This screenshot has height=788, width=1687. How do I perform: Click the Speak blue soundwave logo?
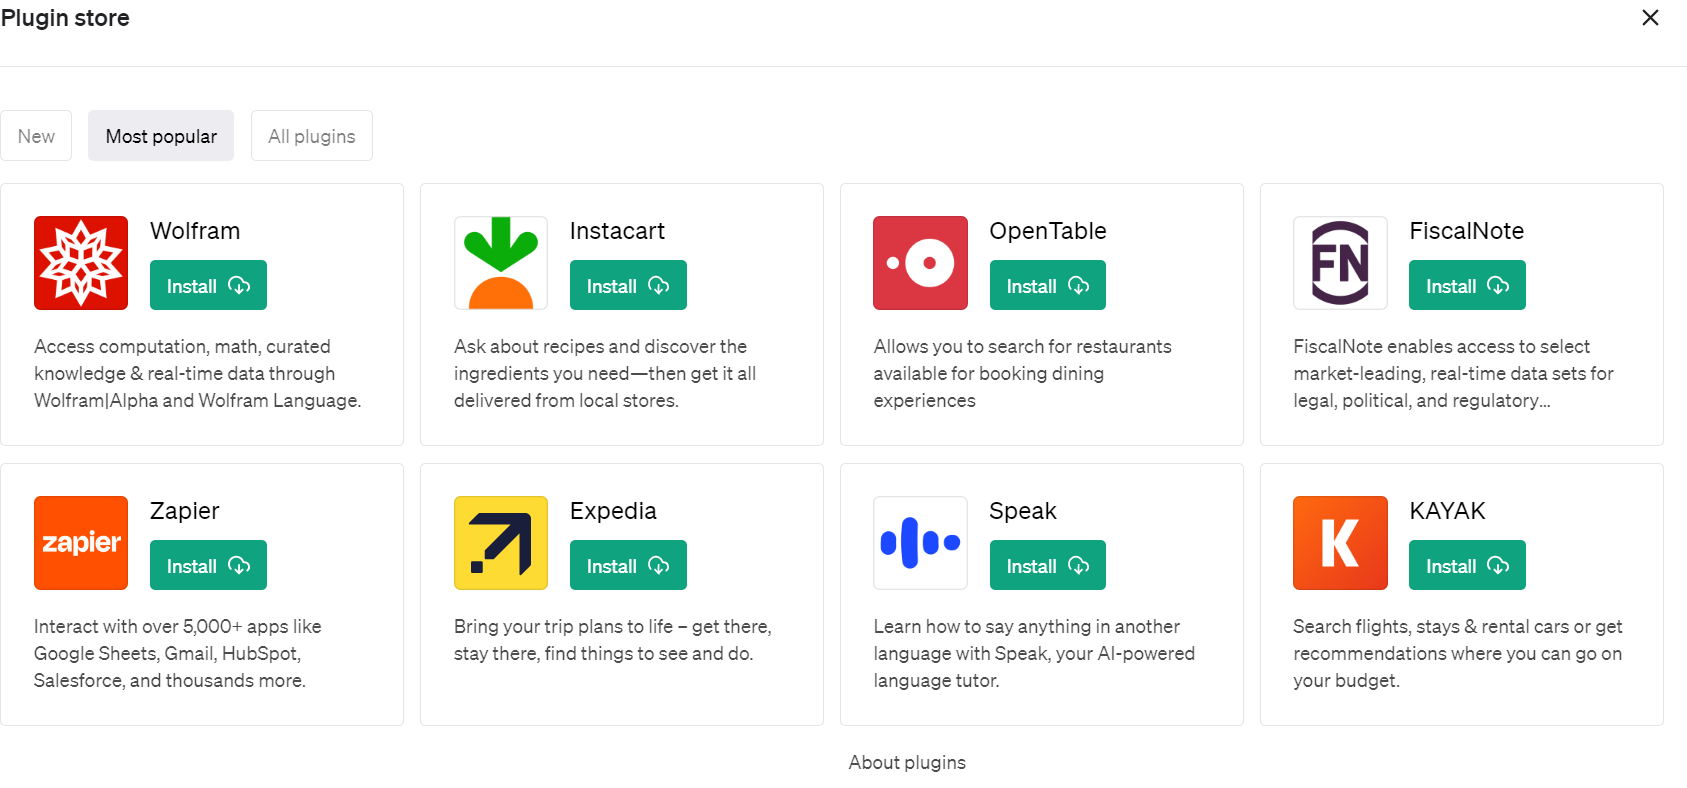coord(920,543)
